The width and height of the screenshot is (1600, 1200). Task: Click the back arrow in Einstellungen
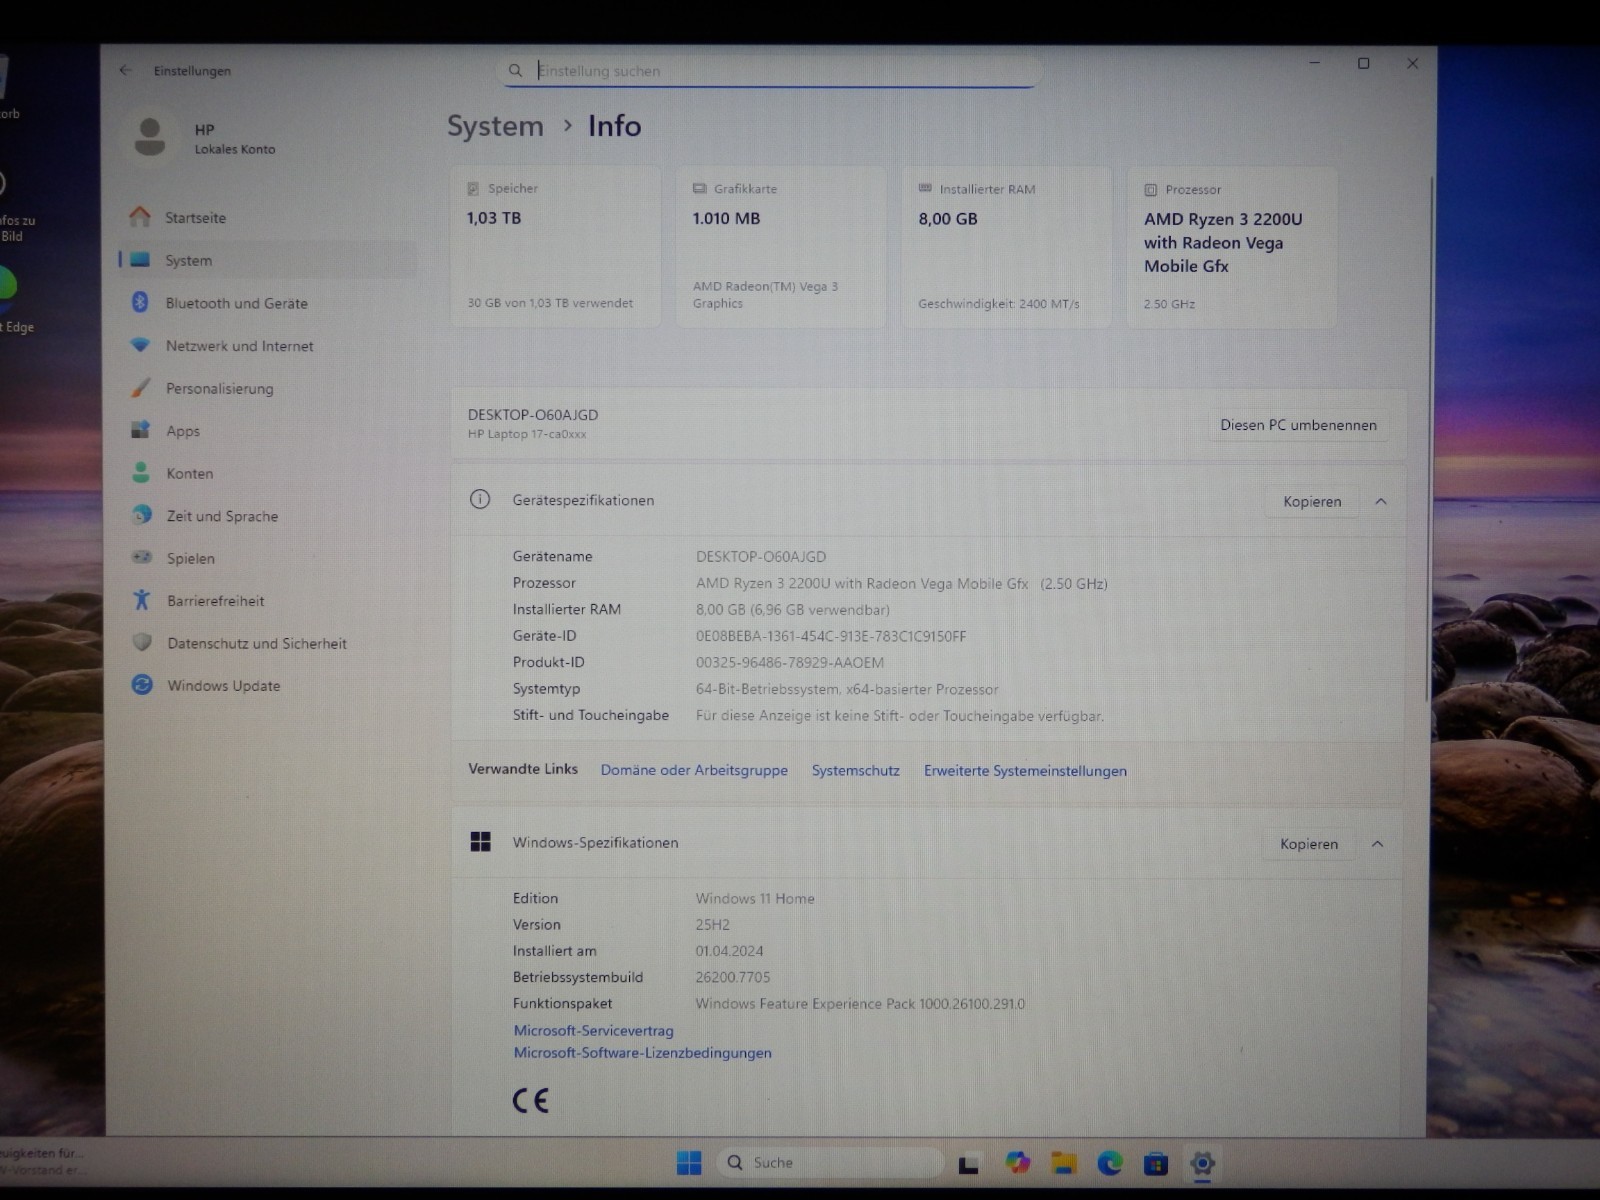tap(125, 70)
